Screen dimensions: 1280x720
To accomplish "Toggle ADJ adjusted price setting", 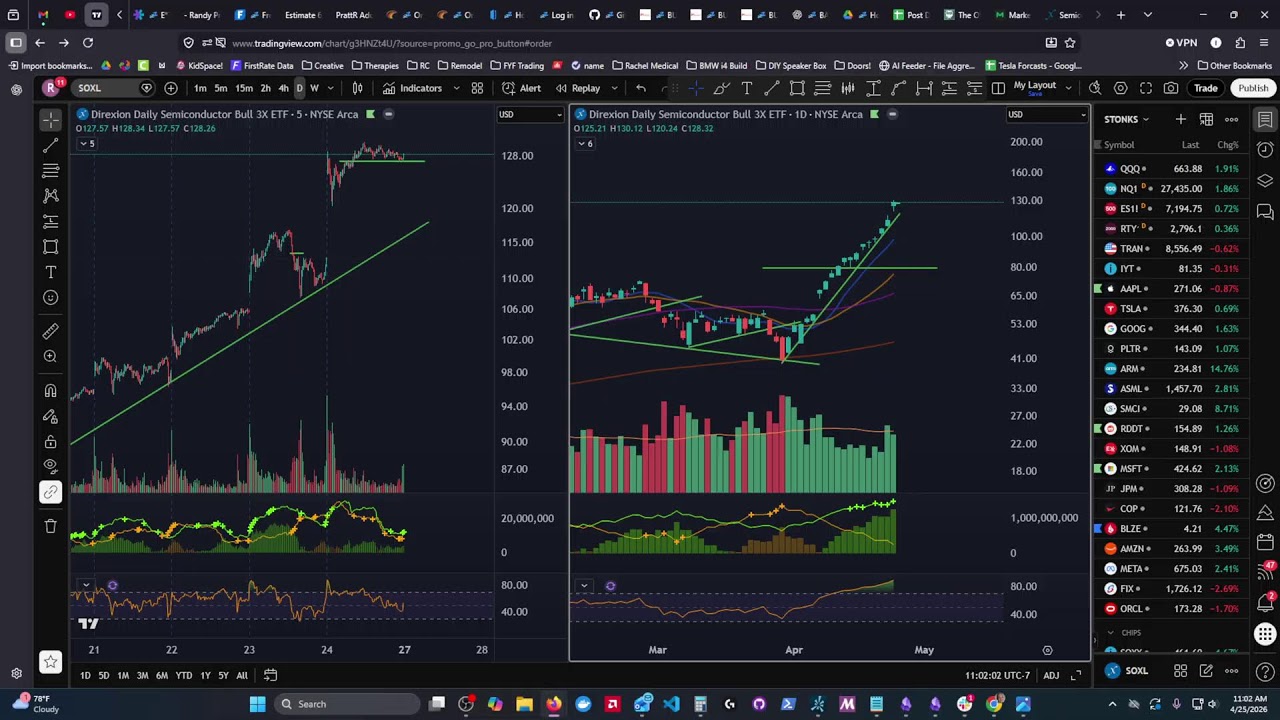I will click(x=1051, y=676).
